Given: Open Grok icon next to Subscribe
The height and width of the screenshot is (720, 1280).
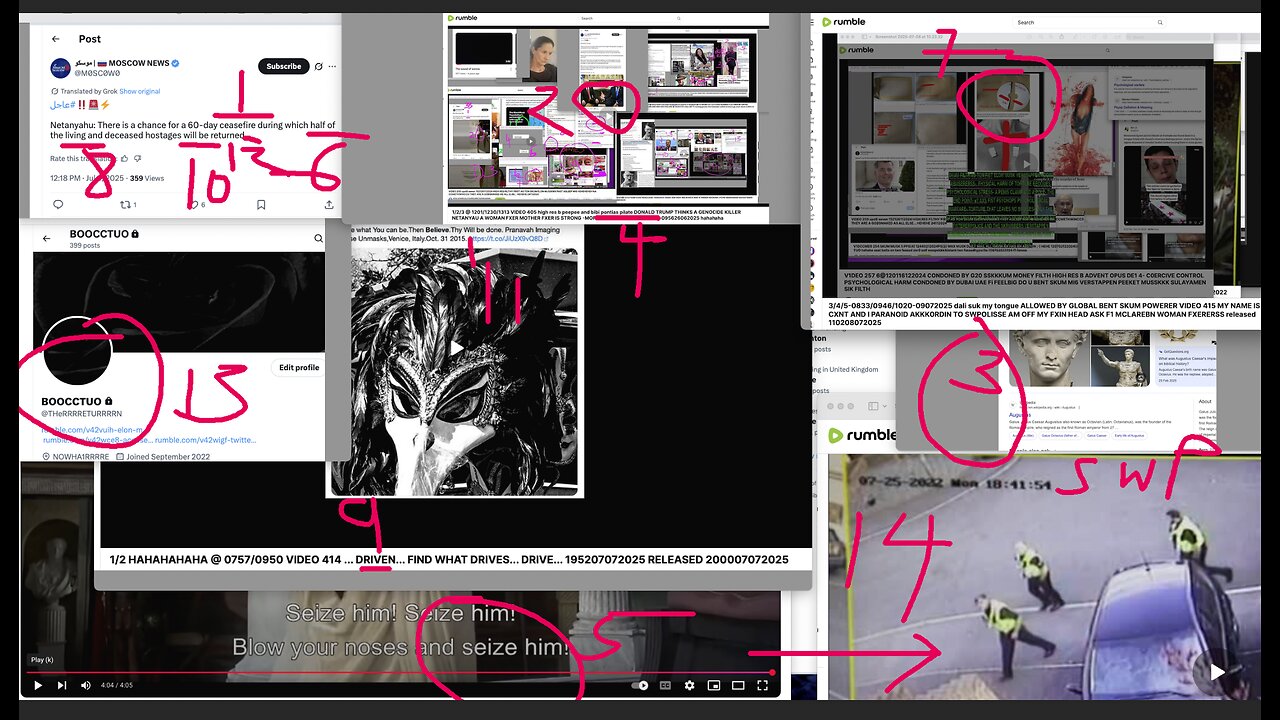Looking at the screenshot, I should pyautogui.click(x=318, y=66).
